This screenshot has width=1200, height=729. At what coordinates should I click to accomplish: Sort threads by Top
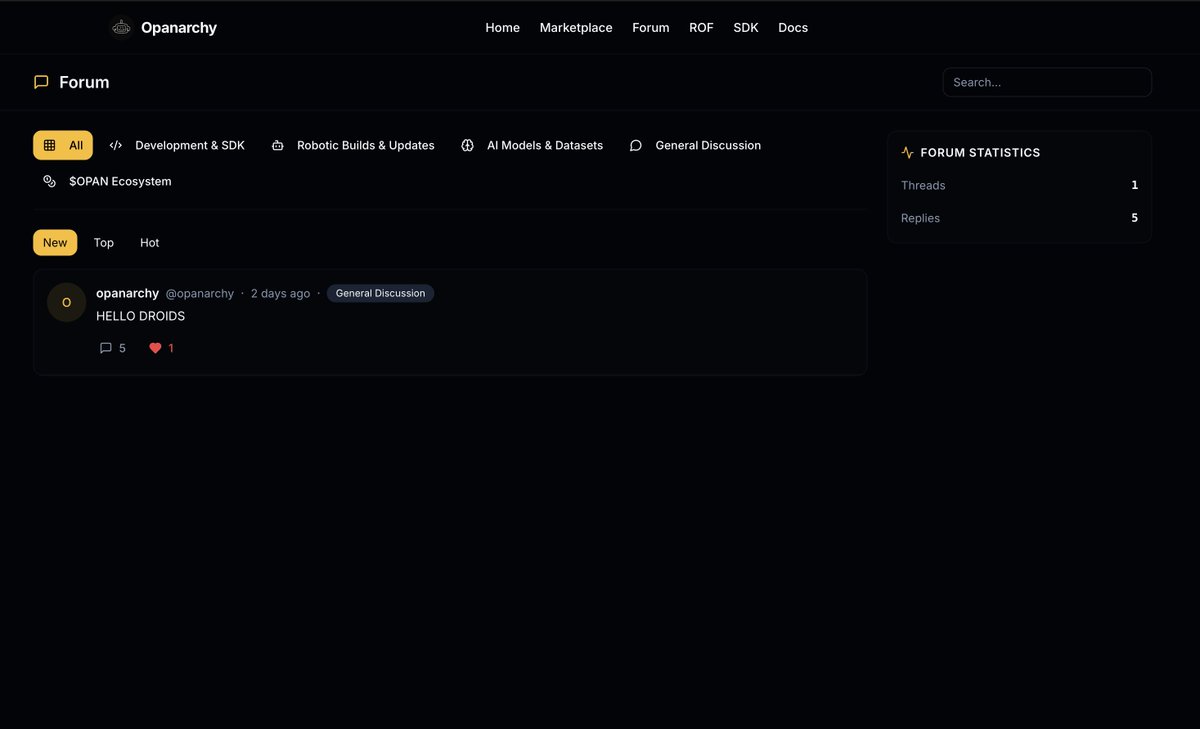pos(104,243)
